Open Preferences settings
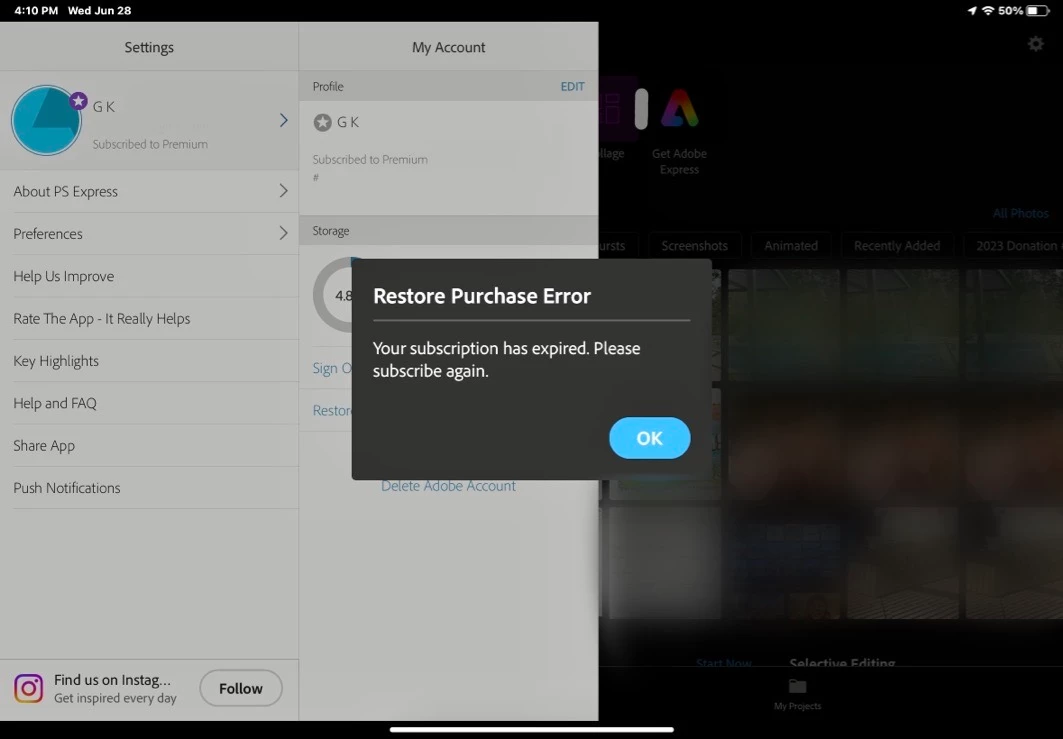This screenshot has width=1063, height=739. [x=149, y=233]
